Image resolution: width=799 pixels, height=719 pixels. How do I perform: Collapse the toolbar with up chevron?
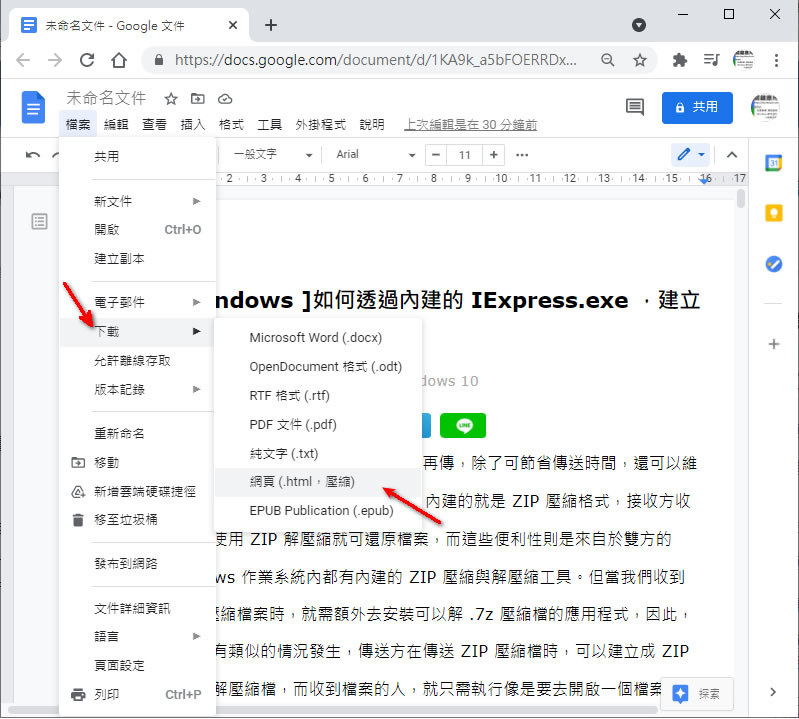pos(731,155)
